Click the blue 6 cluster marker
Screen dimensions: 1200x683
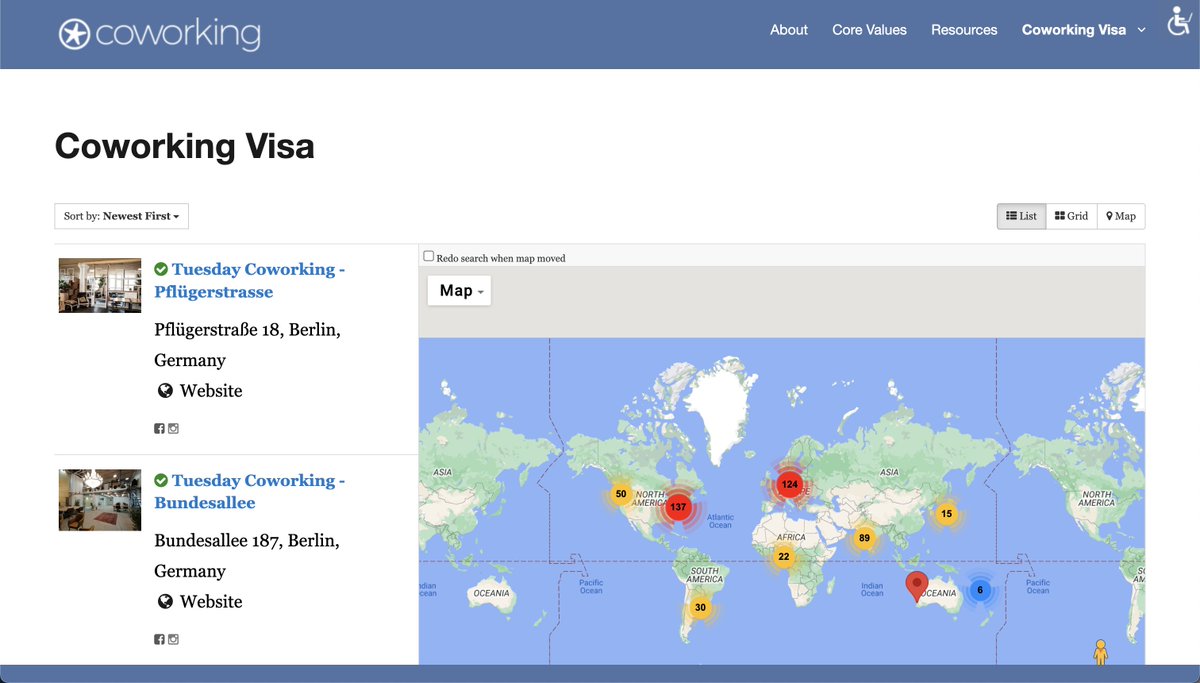[x=980, y=590]
